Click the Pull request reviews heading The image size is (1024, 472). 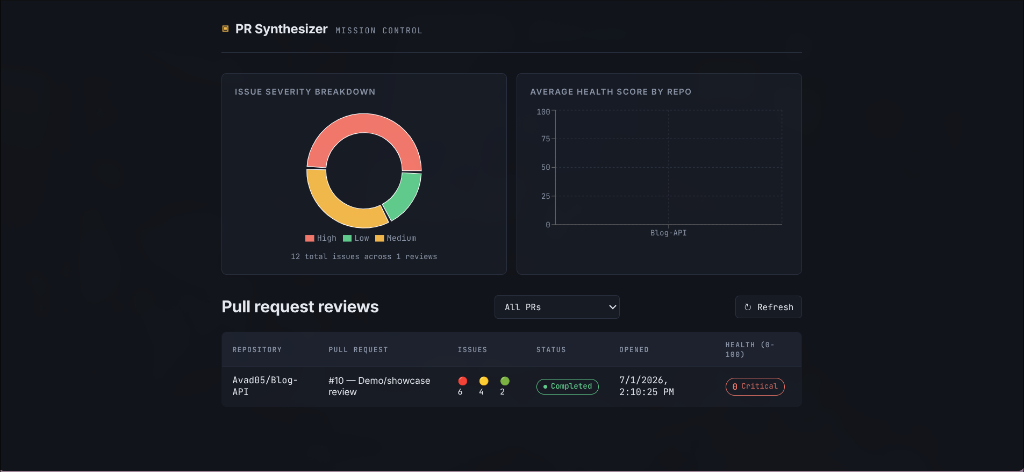click(300, 307)
